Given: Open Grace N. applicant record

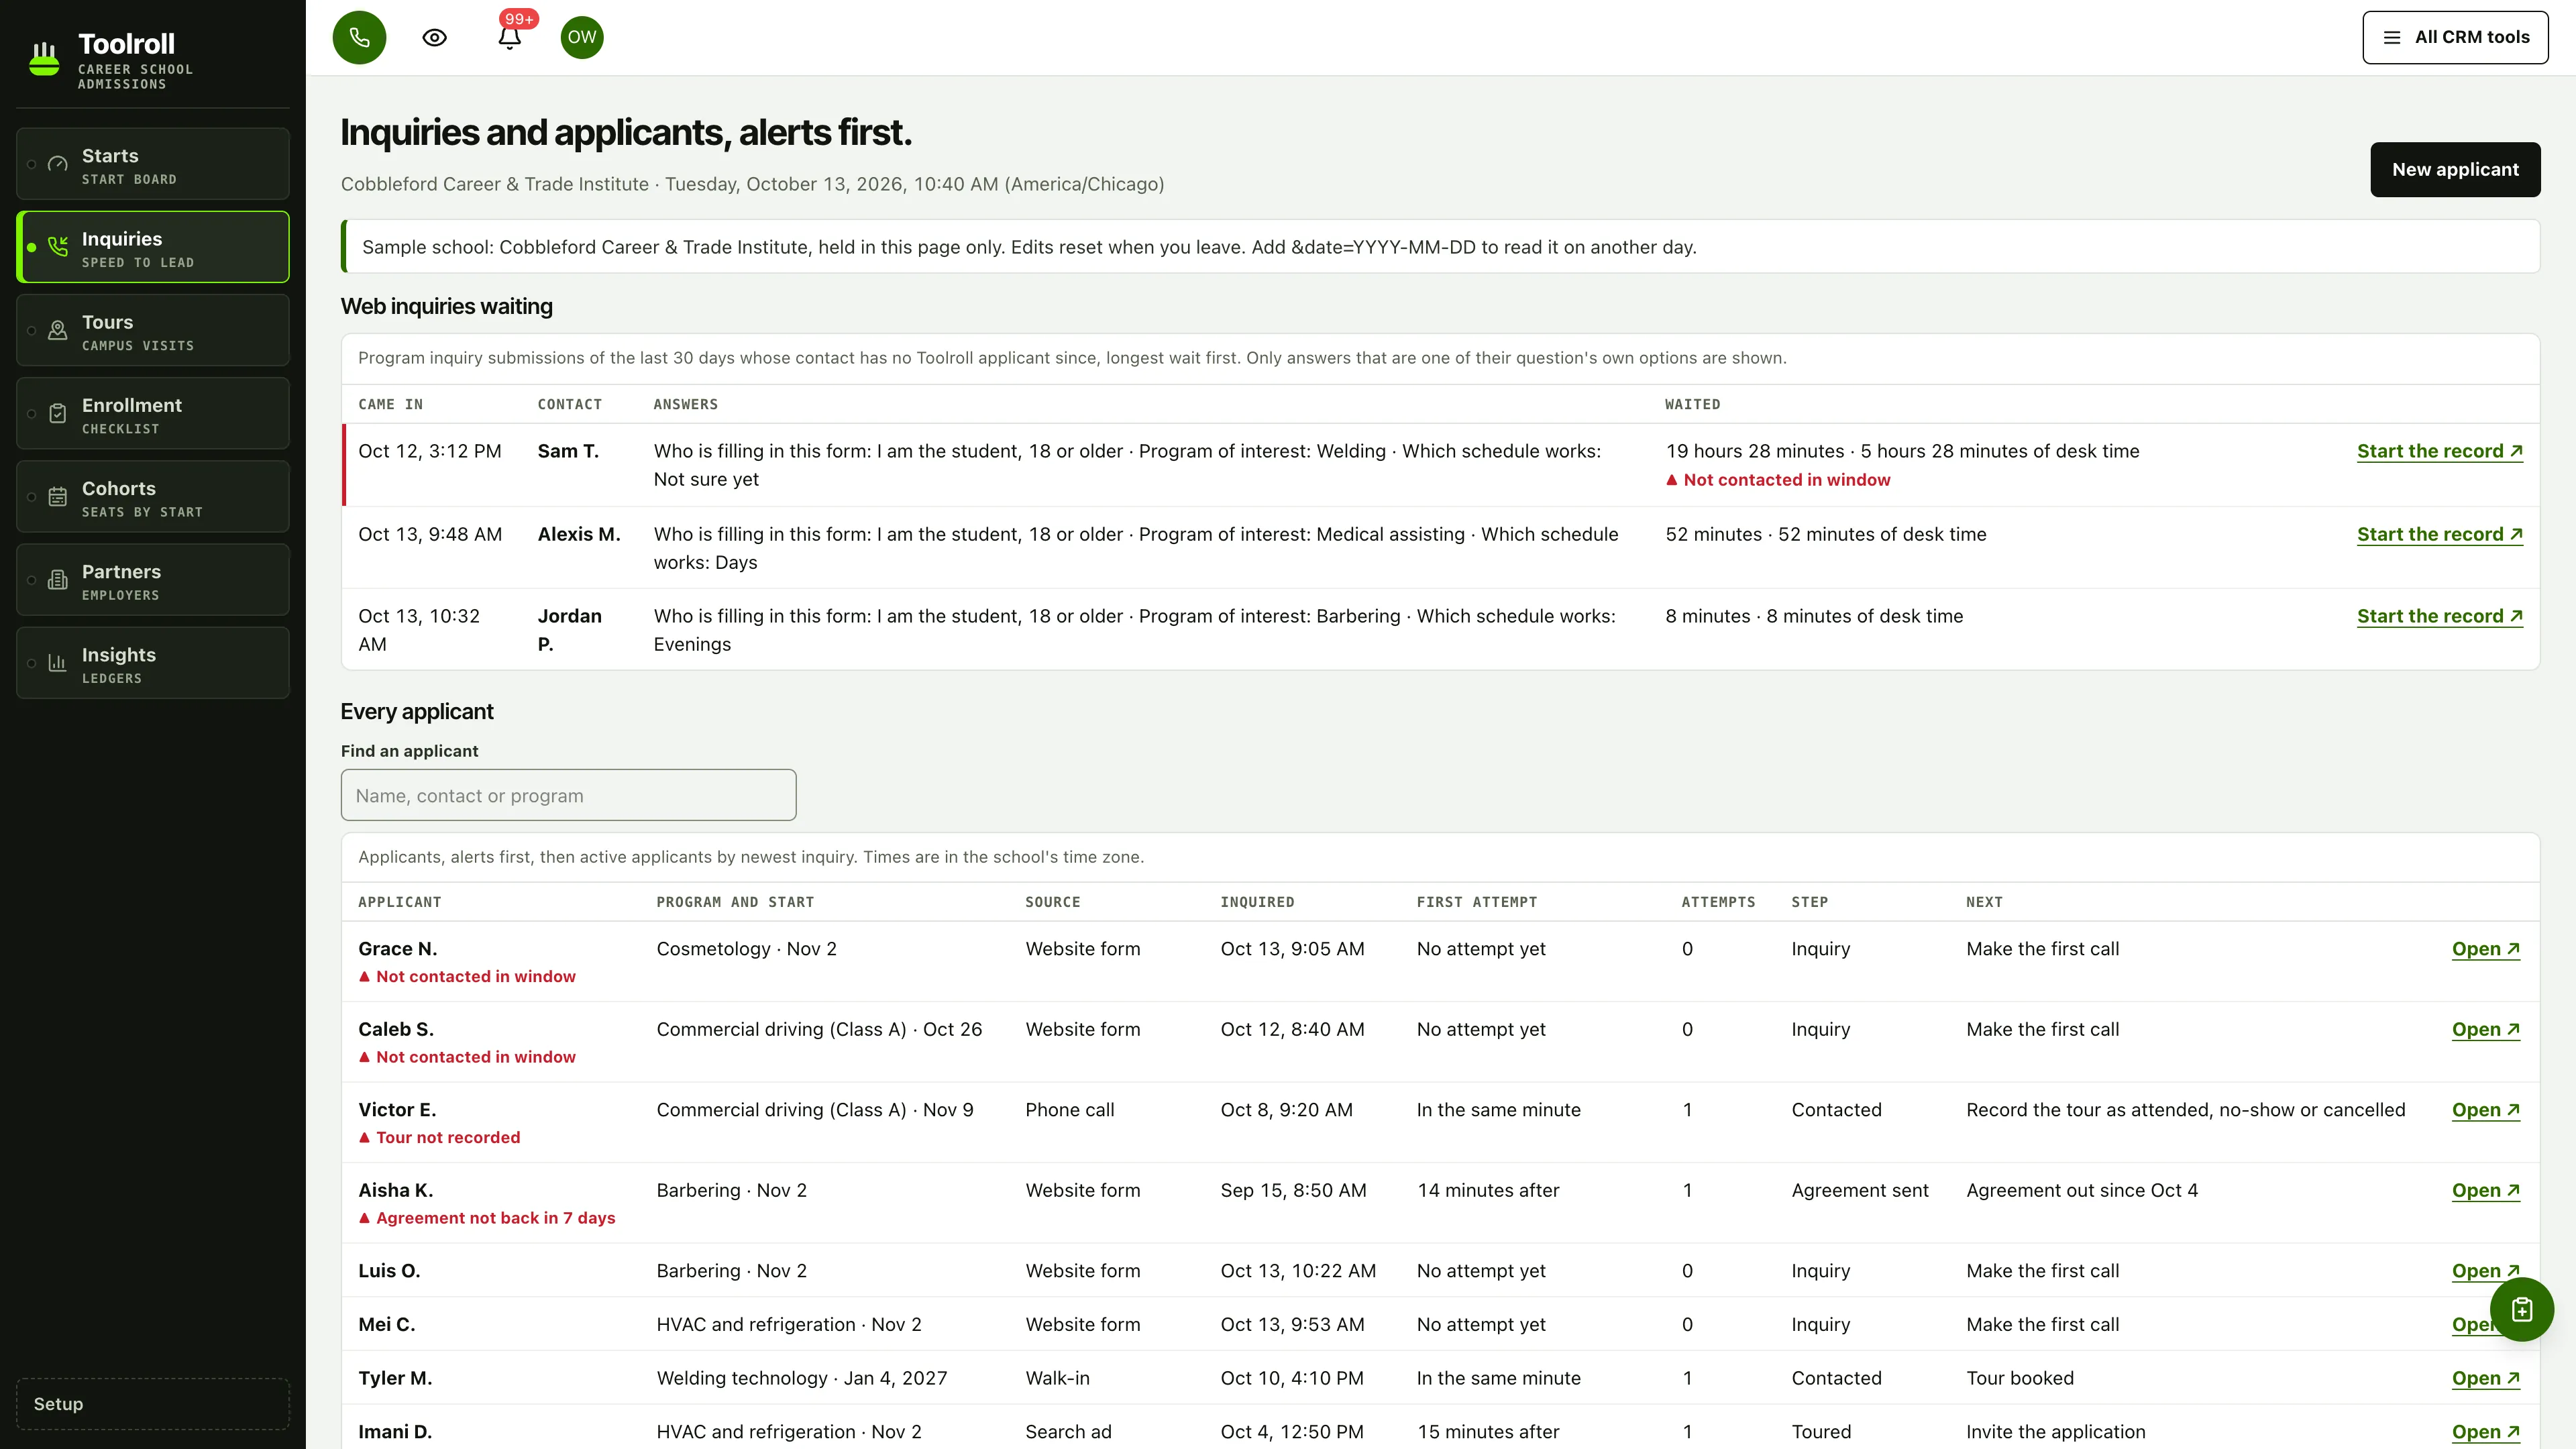Looking at the screenshot, I should pyautogui.click(x=2485, y=949).
